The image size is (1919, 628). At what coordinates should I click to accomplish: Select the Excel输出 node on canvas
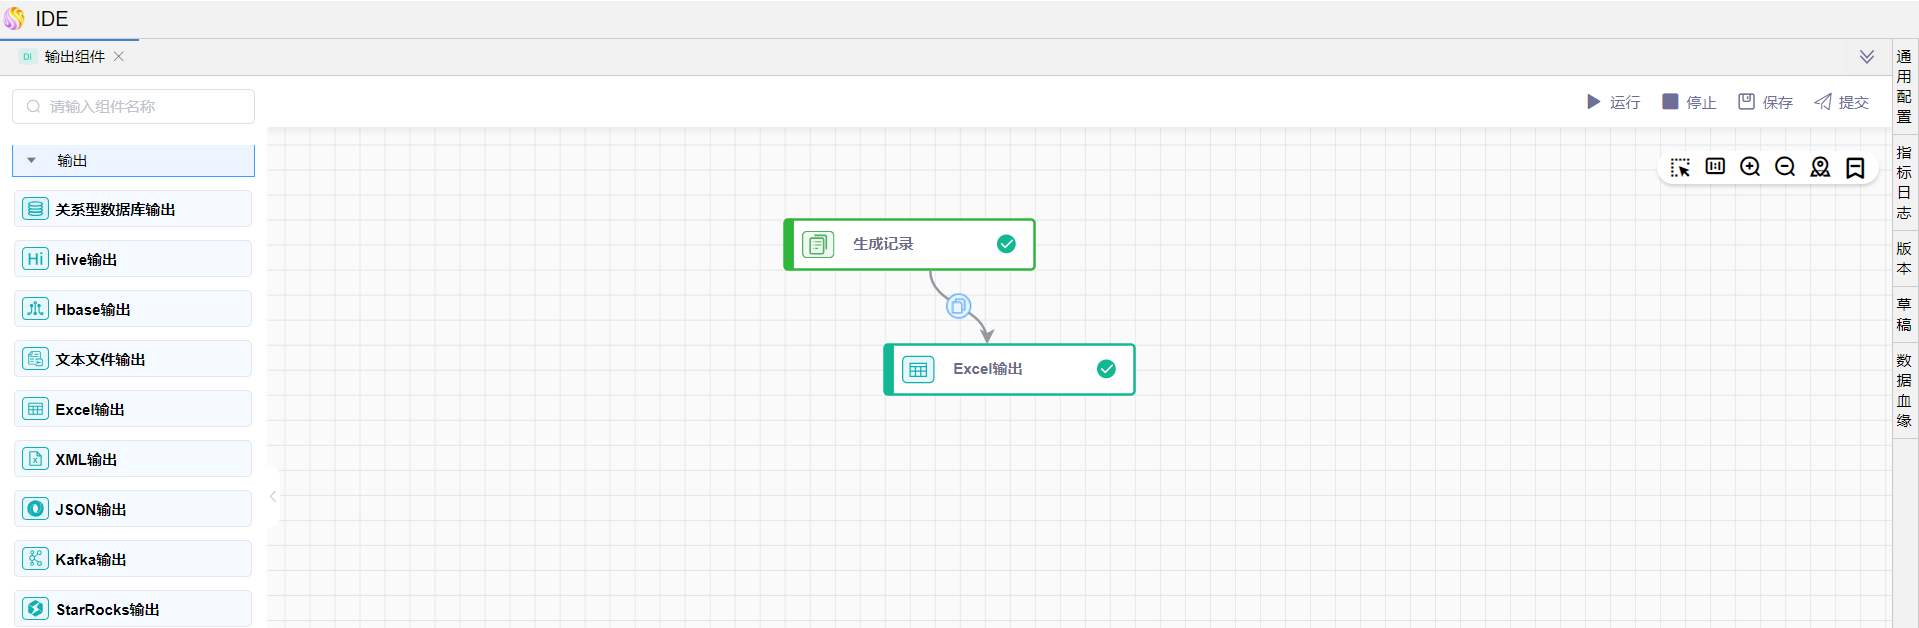pyautogui.click(x=1009, y=369)
